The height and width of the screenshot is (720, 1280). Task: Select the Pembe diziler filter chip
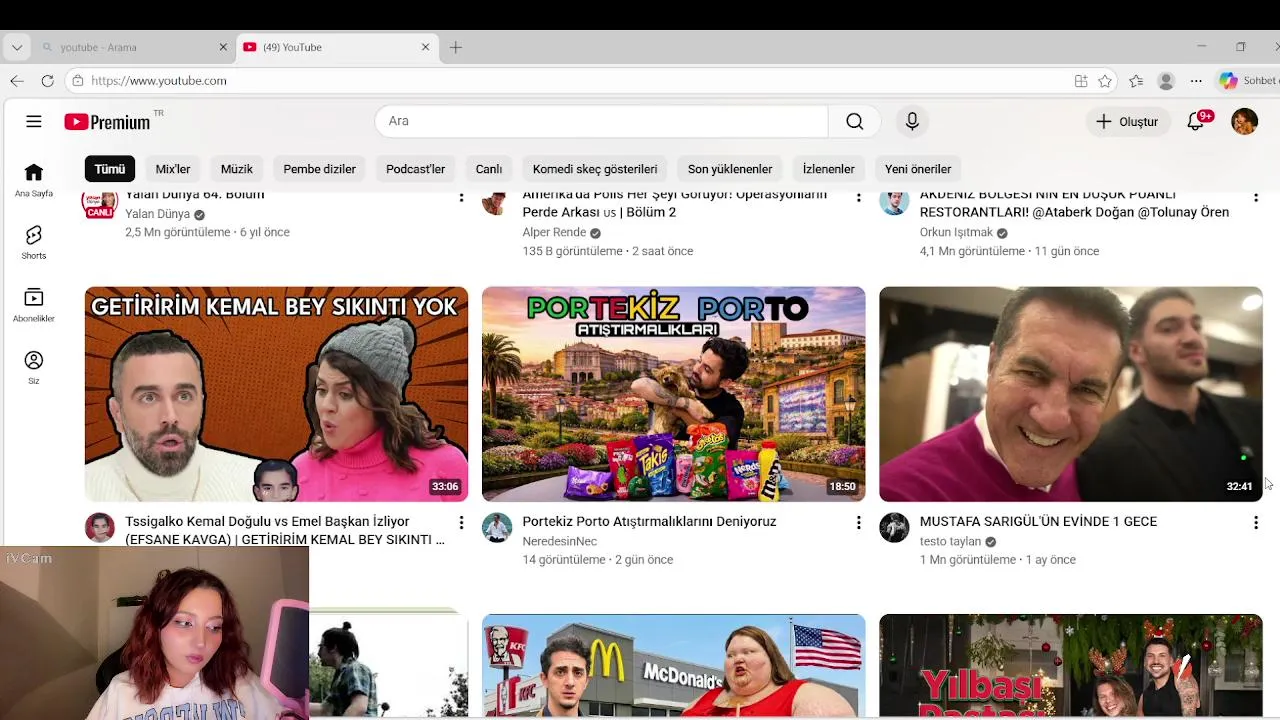pos(319,169)
